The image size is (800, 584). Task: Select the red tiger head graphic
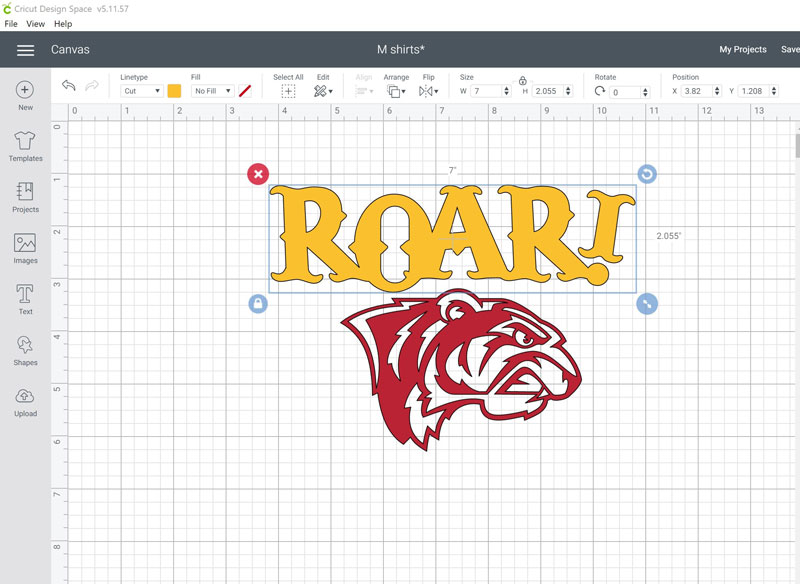pos(459,370)
